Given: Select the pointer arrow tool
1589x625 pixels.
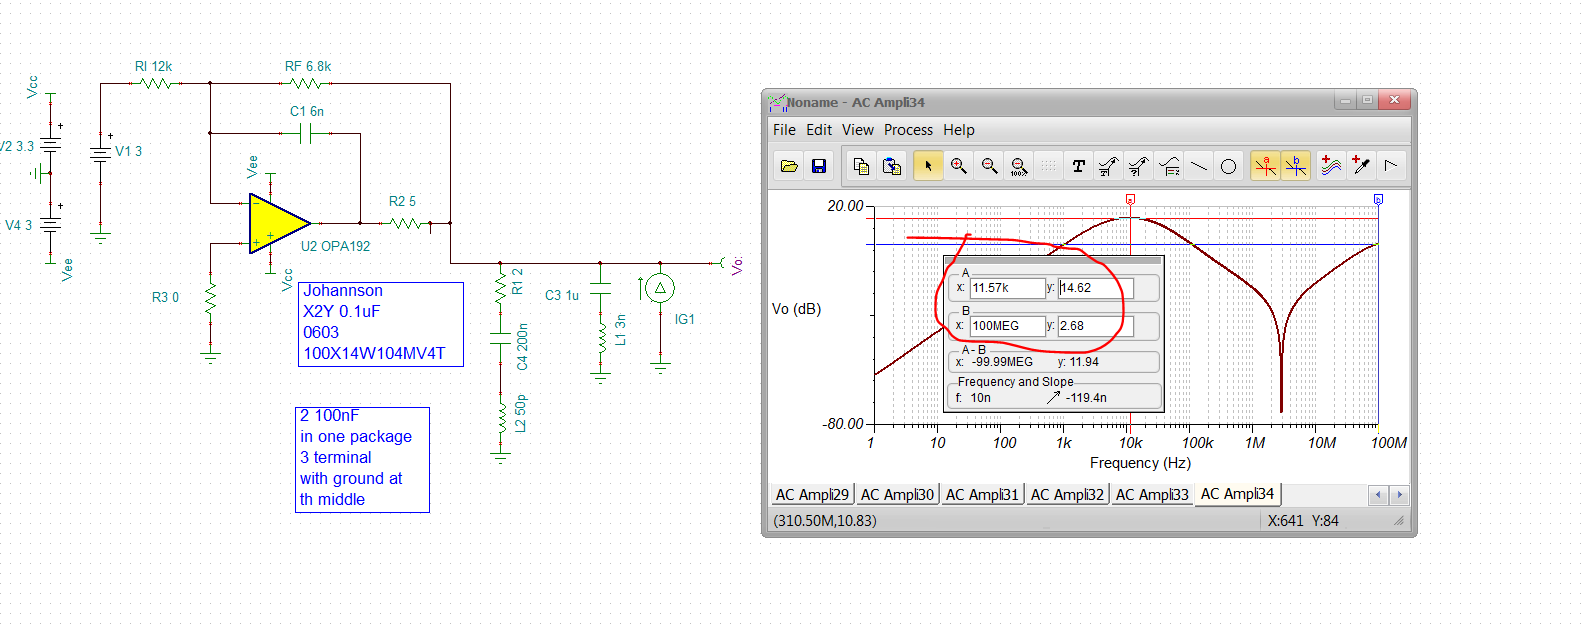Looking at the screenshot, I should pyautogui.click(x=927, y=166).
